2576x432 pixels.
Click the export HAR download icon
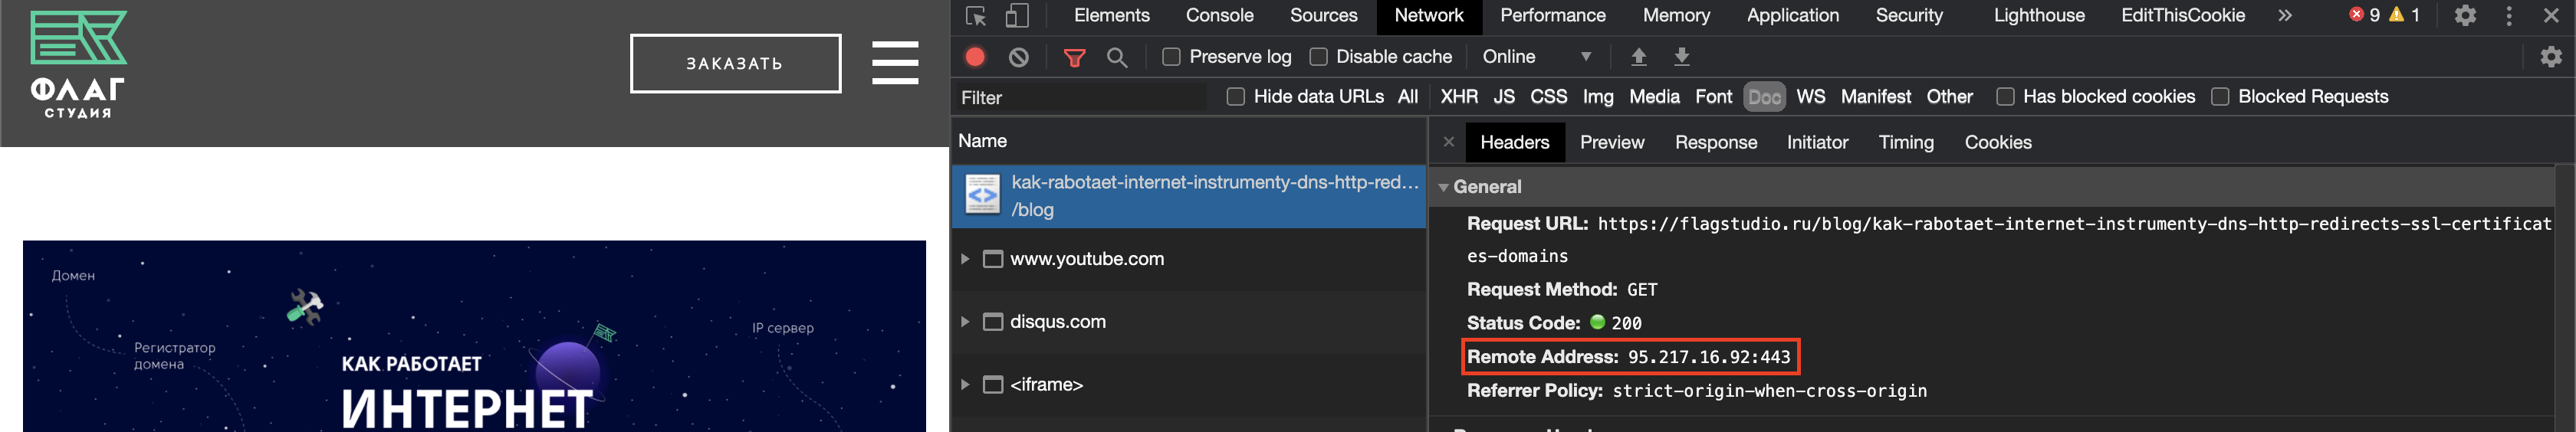1682,57
